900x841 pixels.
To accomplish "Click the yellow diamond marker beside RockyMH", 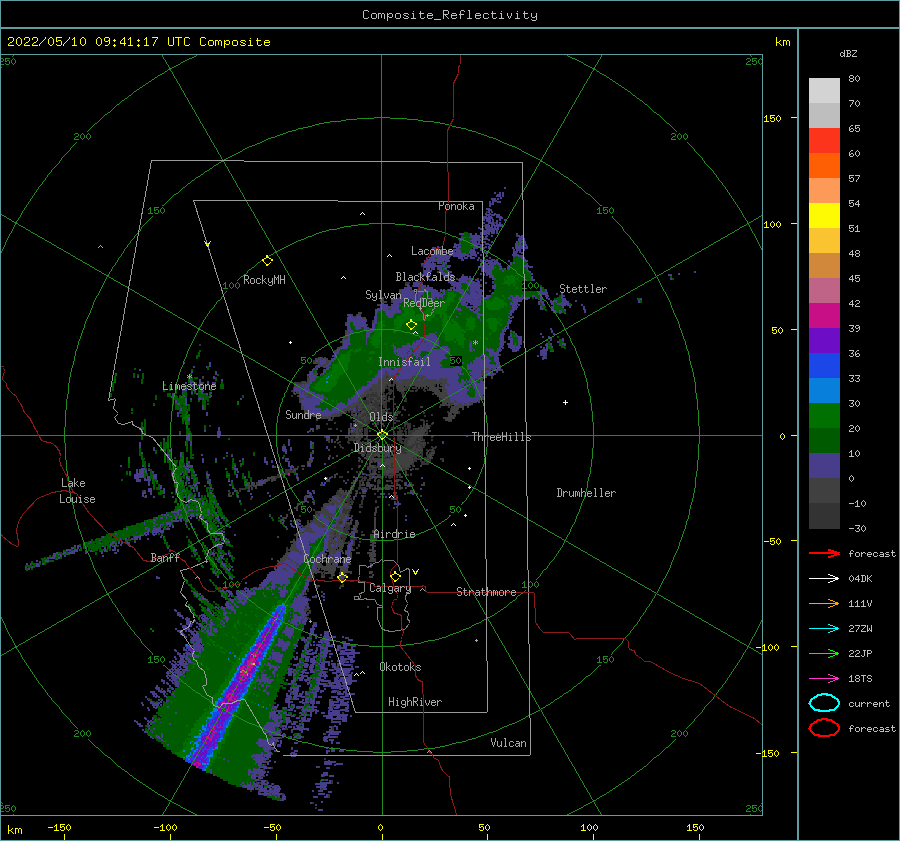I will click(267, 261).
